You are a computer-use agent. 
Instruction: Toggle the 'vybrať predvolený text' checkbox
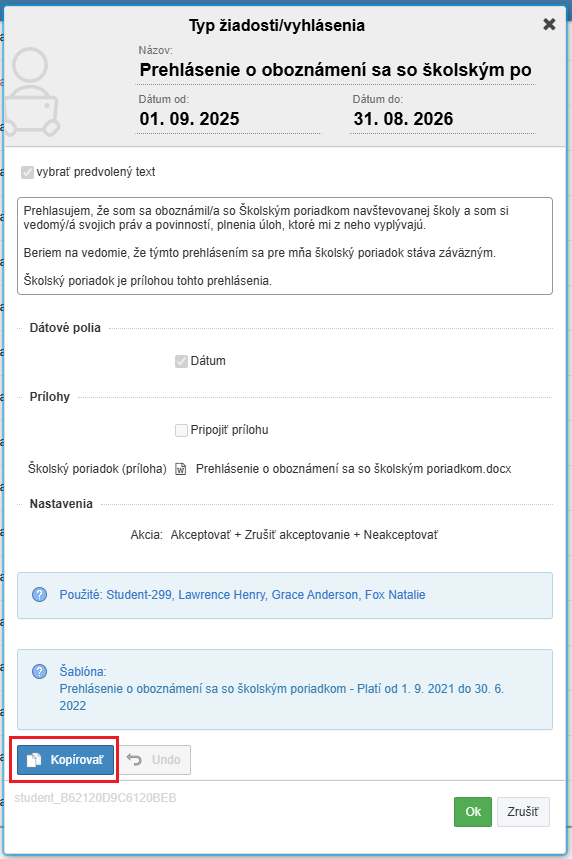coord(27,172)
